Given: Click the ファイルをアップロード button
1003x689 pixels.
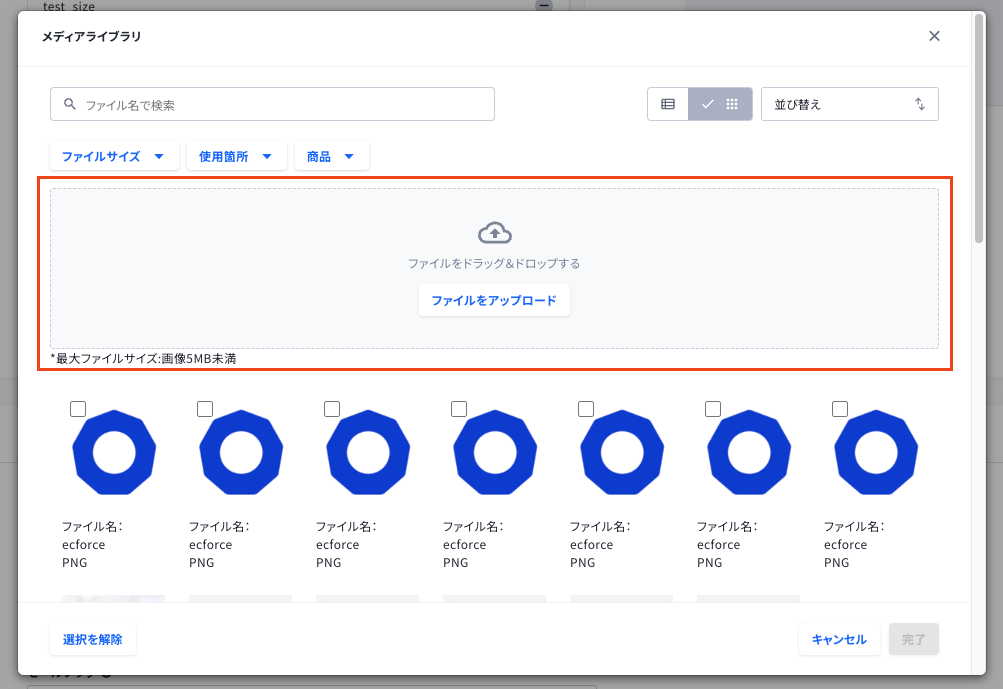Looking at the screenshot, I should pyautogui.click(x=494, y=300).
